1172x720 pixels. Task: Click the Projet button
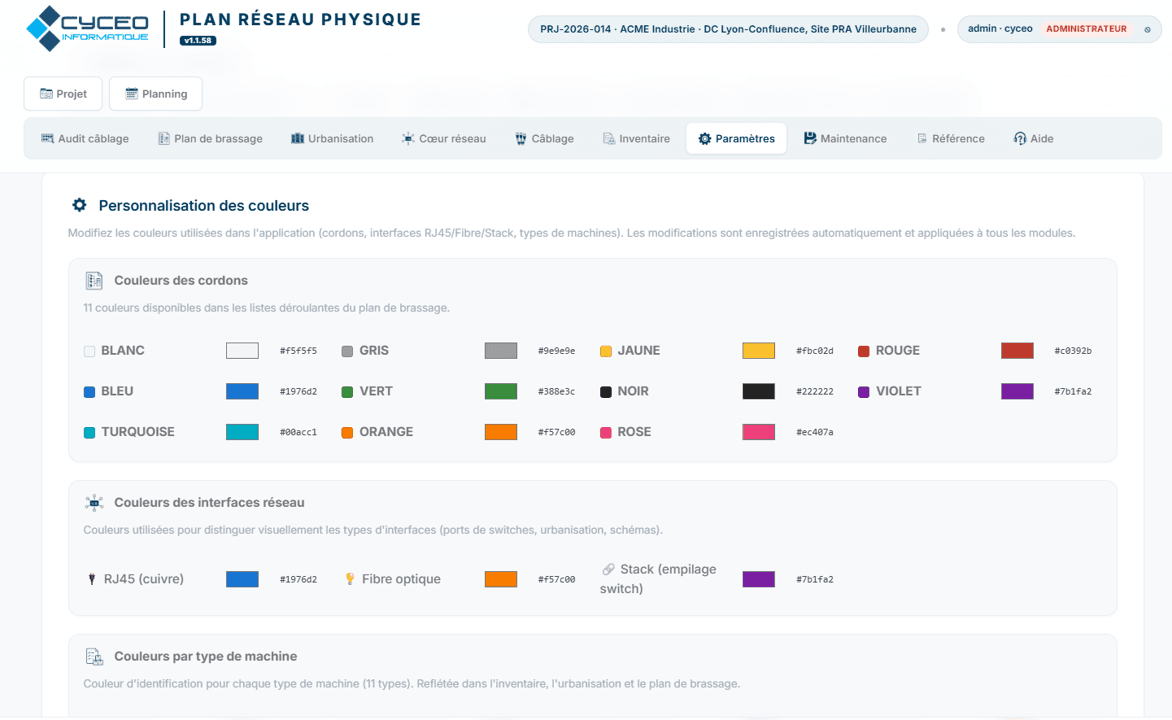point(63,93)
